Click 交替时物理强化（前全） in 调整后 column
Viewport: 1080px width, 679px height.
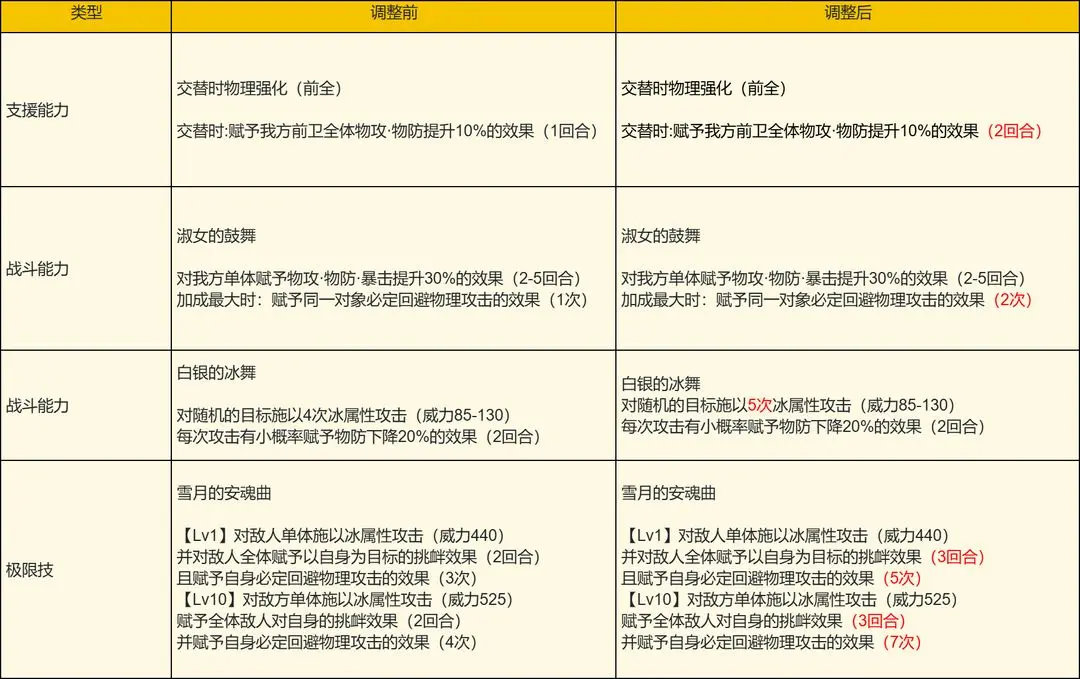point(704,88)
